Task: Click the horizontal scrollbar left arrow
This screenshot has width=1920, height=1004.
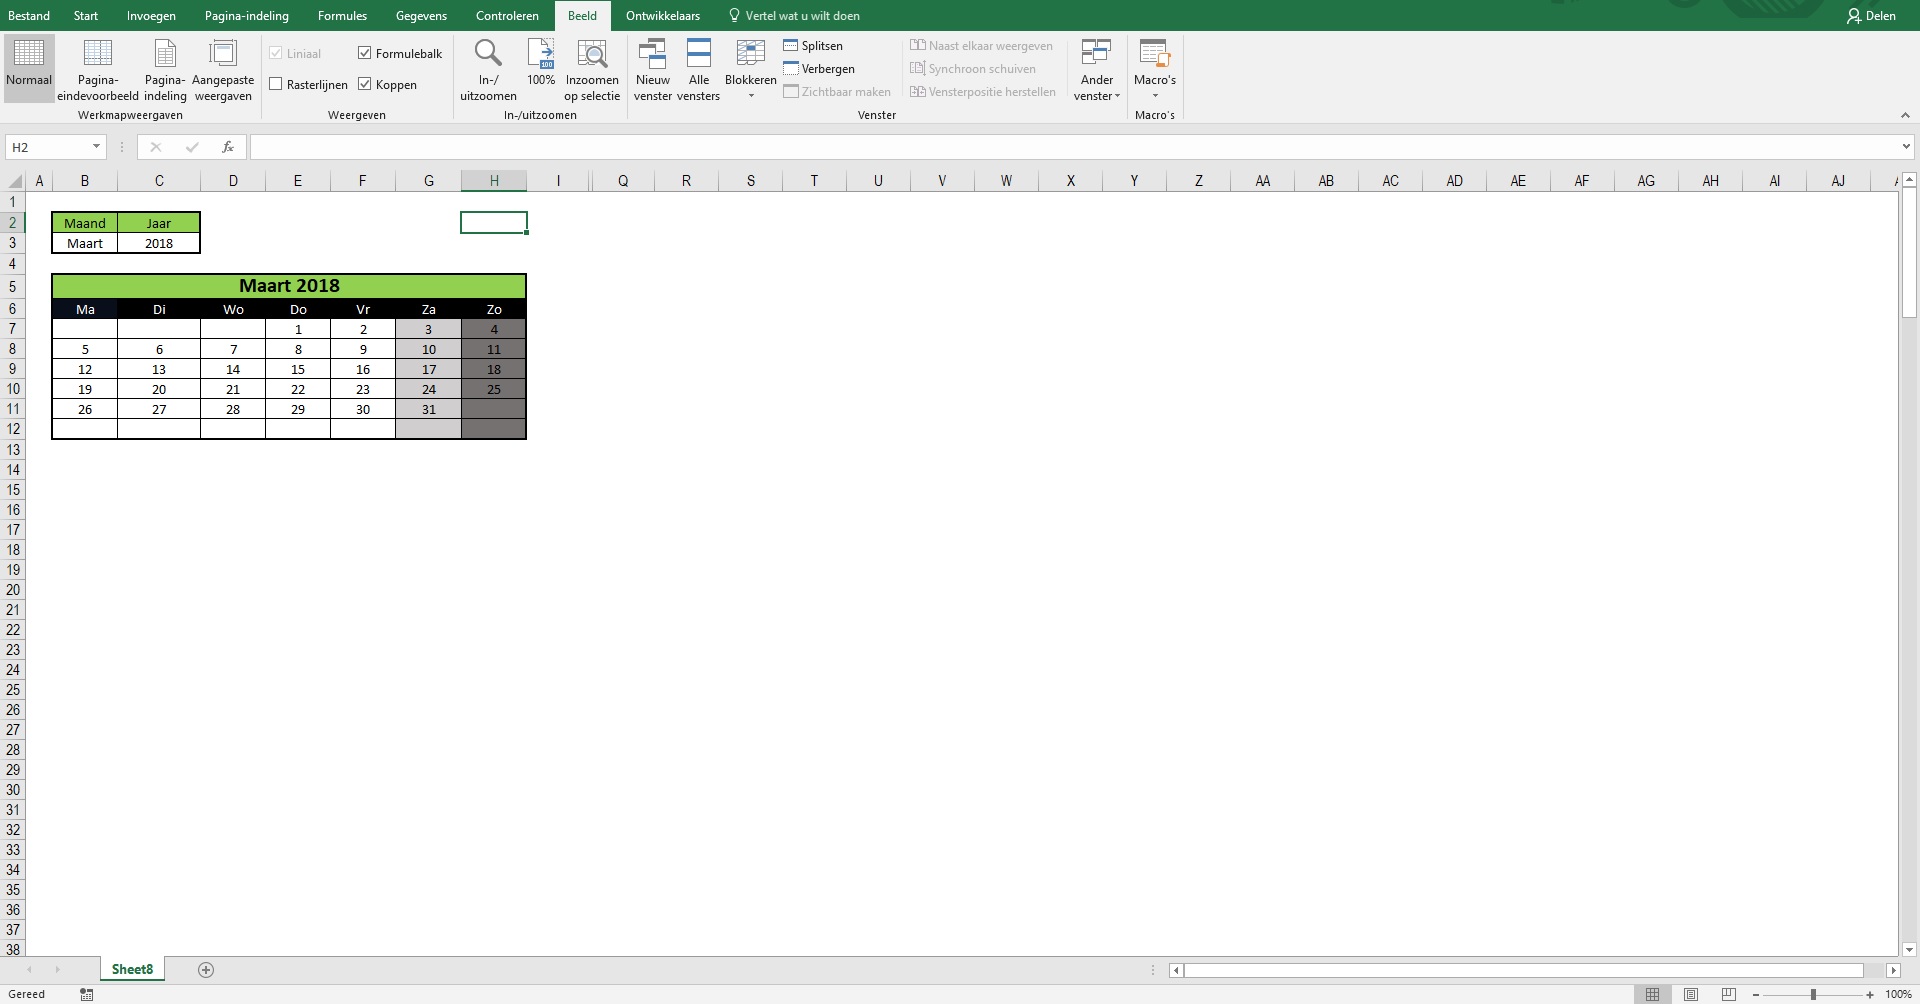Action: [1177, 970]
